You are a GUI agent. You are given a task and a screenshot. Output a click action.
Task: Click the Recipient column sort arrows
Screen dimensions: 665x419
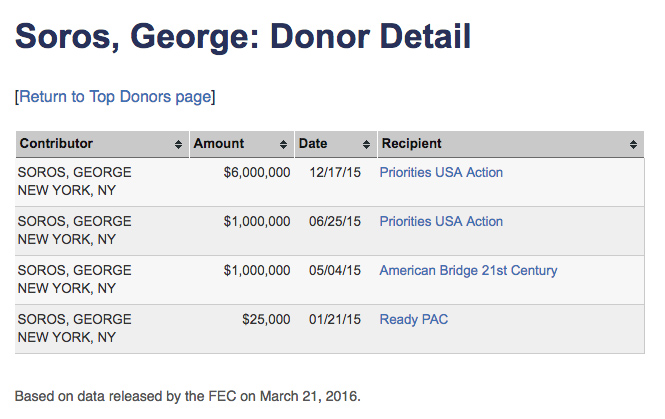[634, 144]
